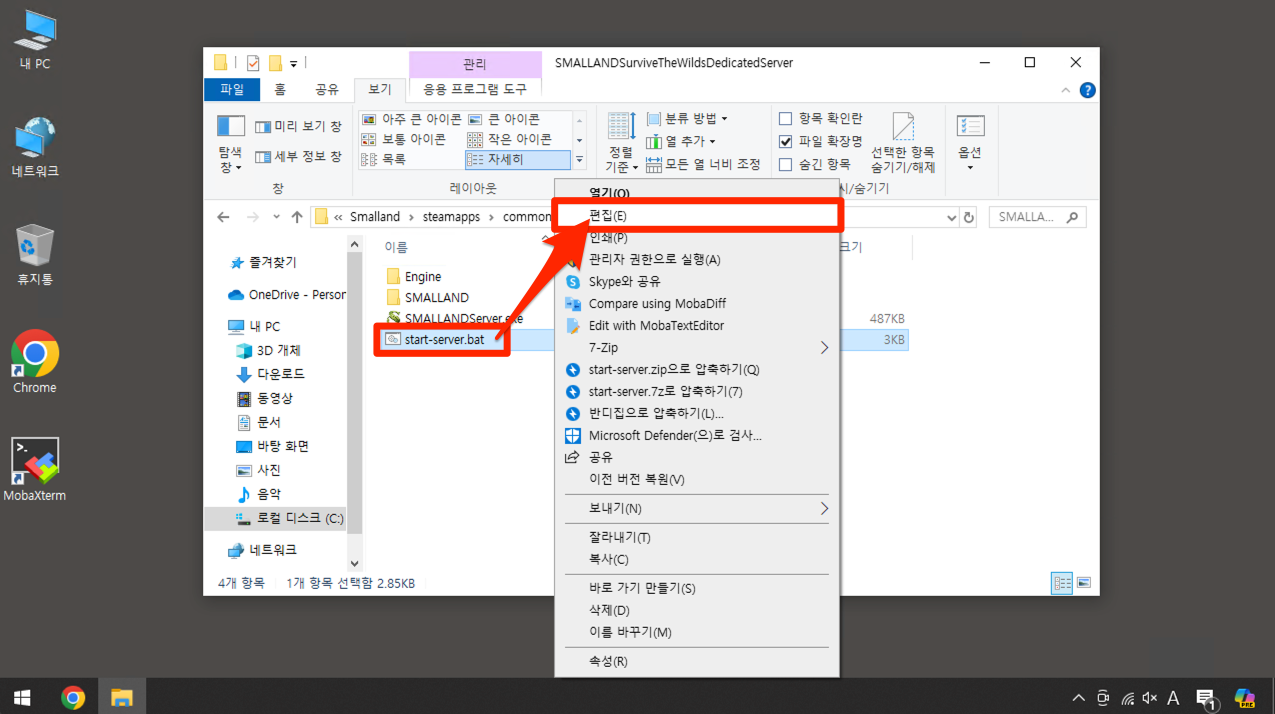
Task: Select 보통 아이콘 layout
Action: click(404, 139)
